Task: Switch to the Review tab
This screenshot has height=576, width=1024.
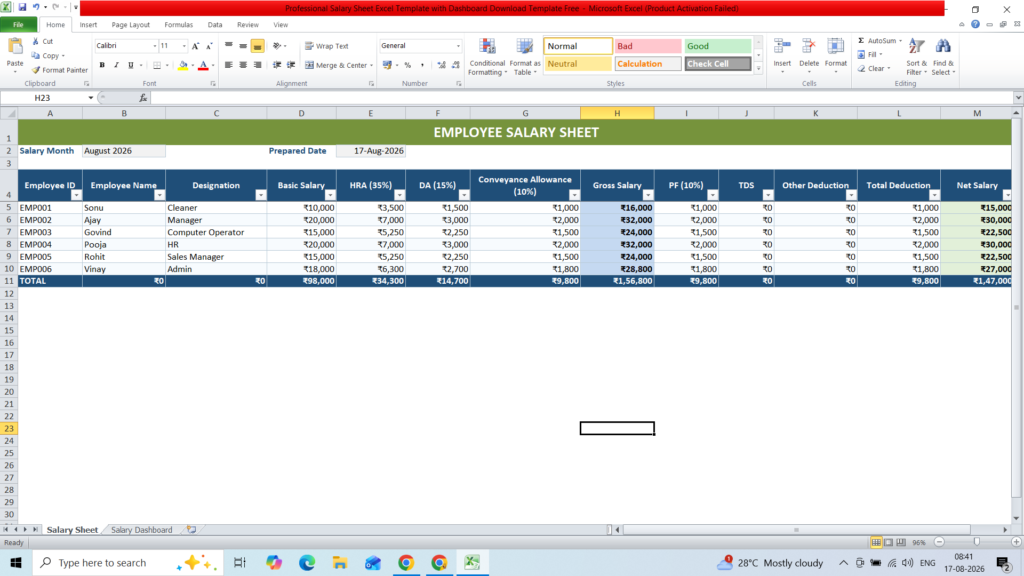Action: tap(248, 25)
